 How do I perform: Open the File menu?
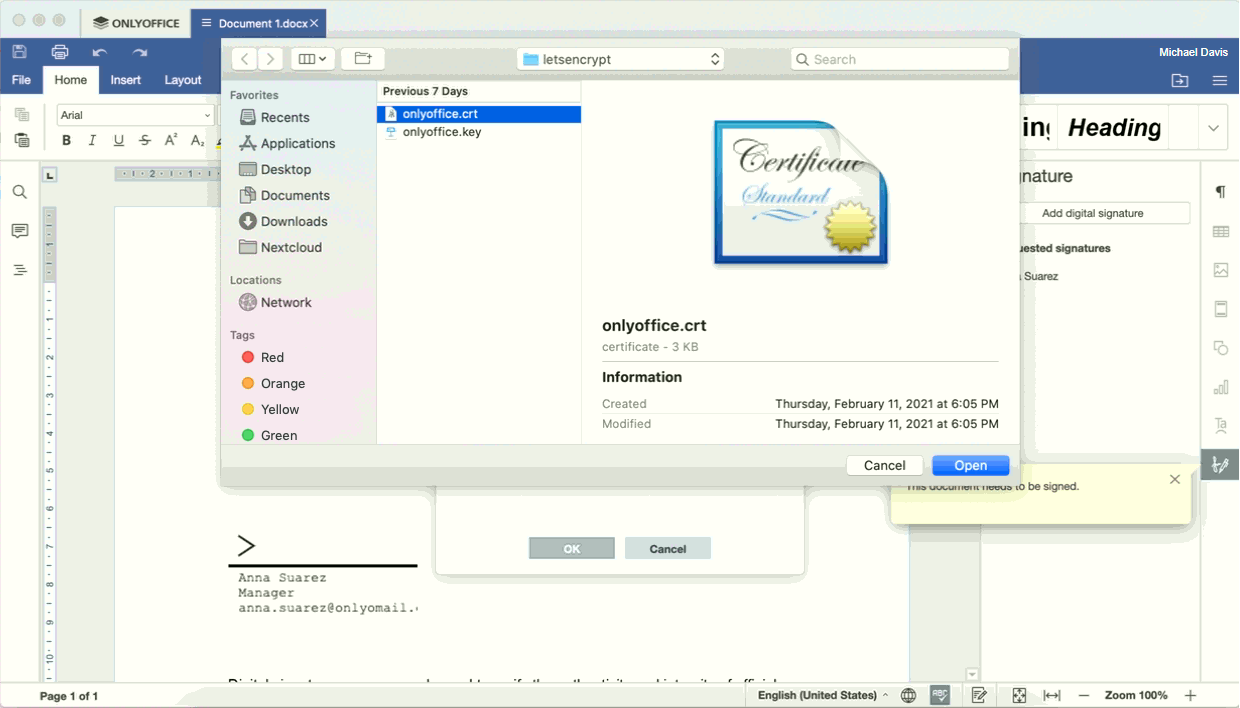point(20,80)
